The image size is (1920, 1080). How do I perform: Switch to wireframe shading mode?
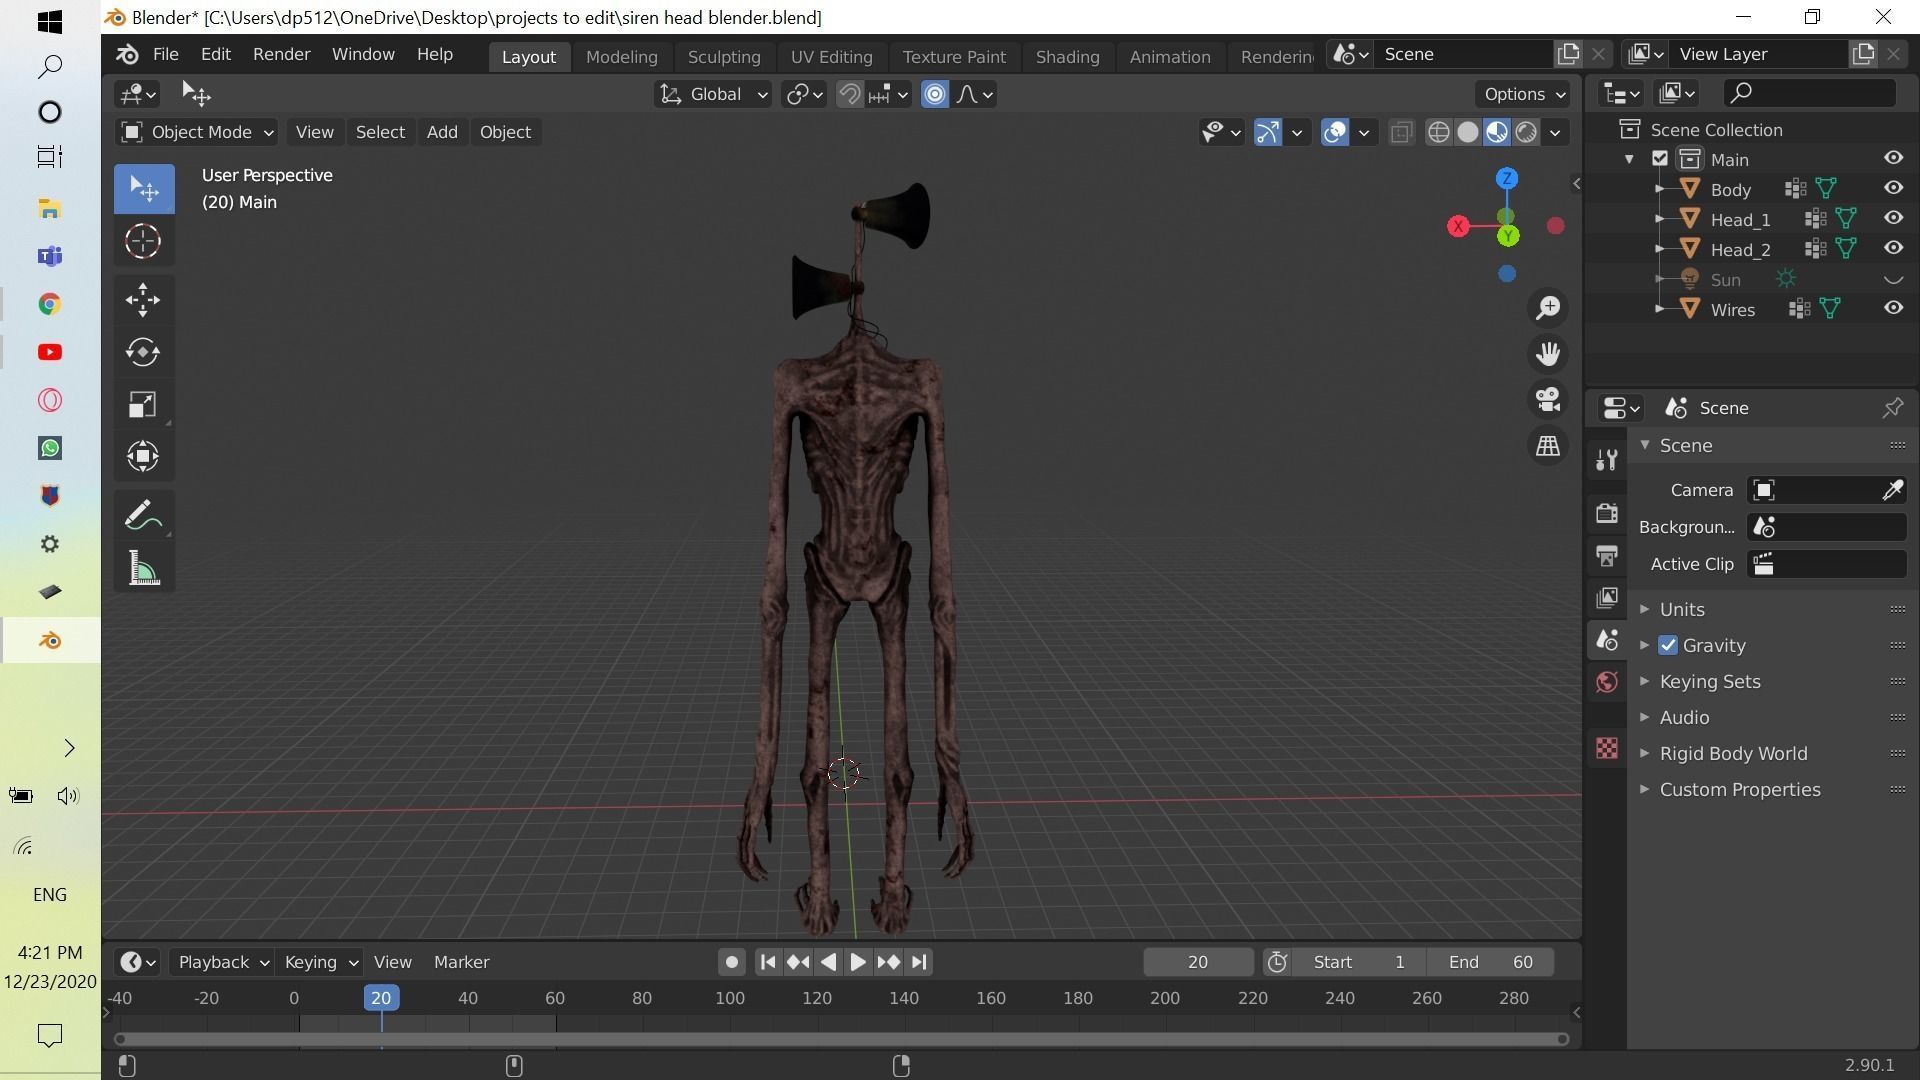click(x=1438, y=132)
